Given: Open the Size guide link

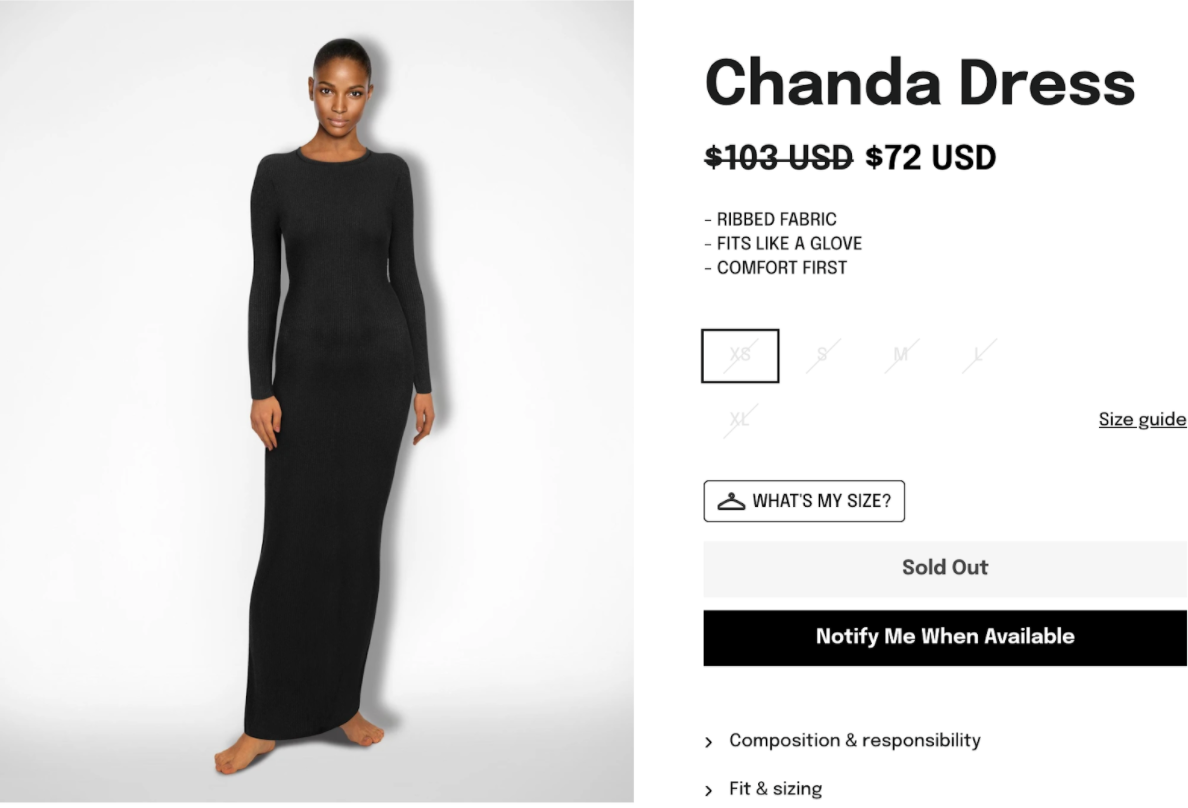Looking at the screenshot, I should point(1143,419).
